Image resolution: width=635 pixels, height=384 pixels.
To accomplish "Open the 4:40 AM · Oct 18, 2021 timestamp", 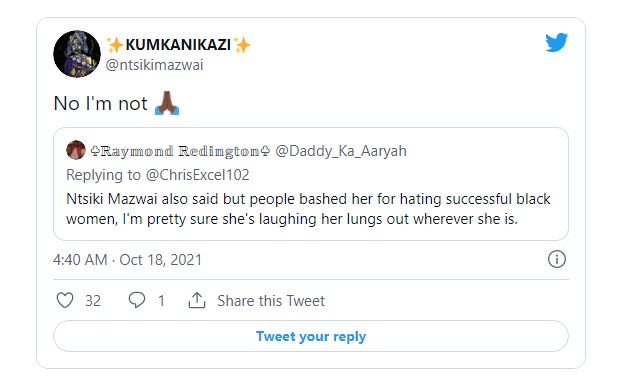I will pyautogui.click(x=127, y=260).
